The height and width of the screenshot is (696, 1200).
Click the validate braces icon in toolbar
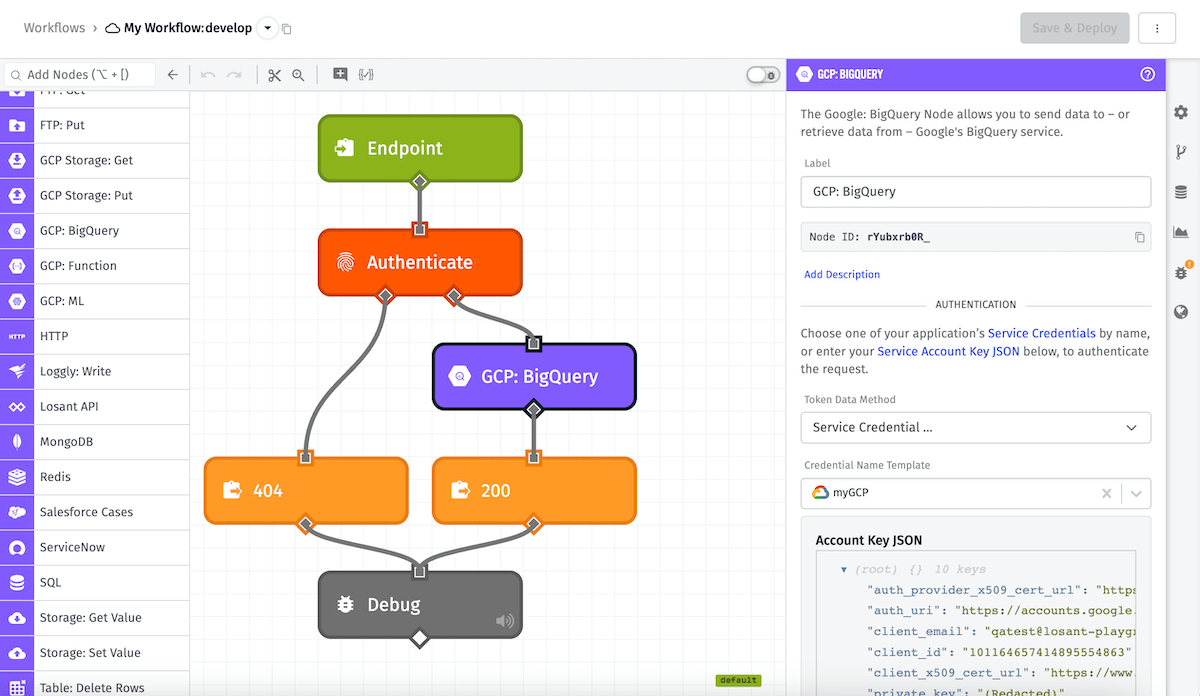pos(366,75)
